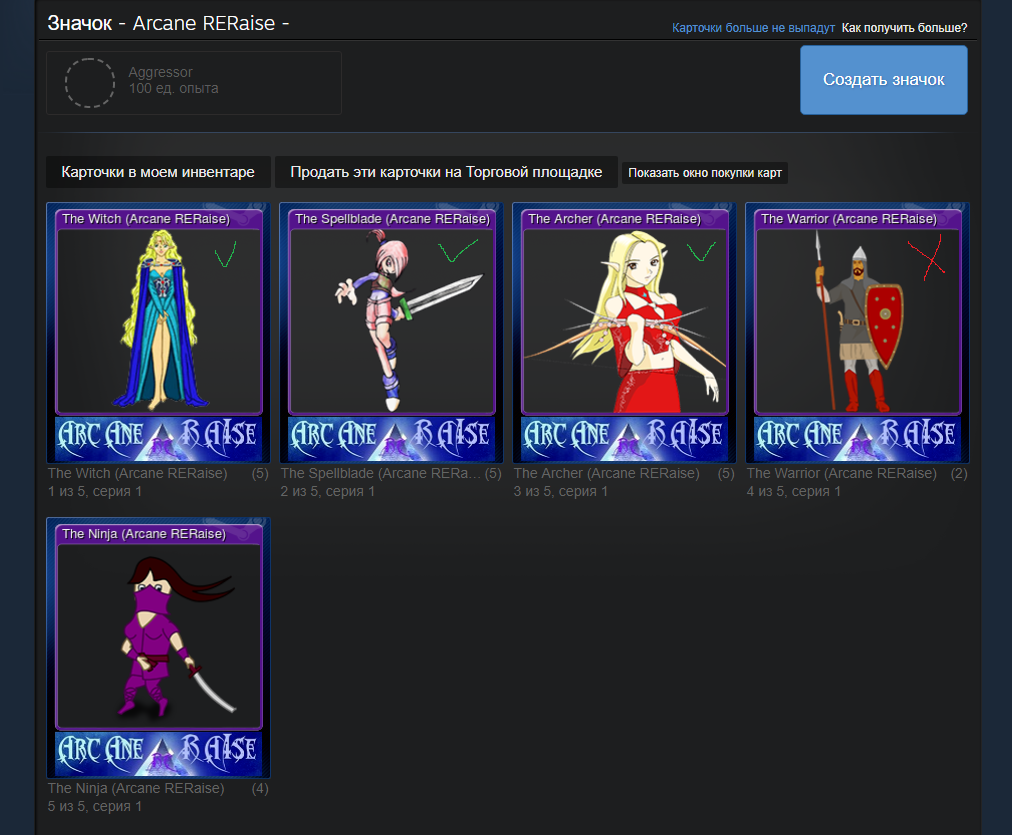Click The Witch (Arcane RERaise) caption below card
Screen dimensions: 1012x835
(137, 473)
